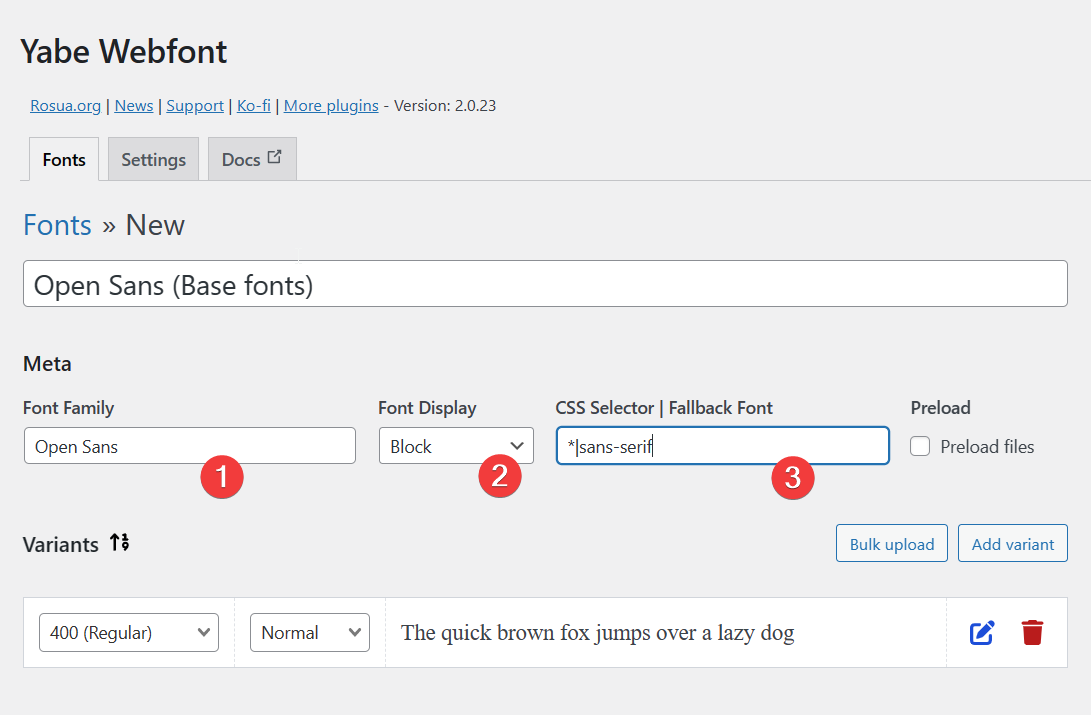Go back via the Fonts breadcrumb link
Screen dimensions: 1091x715
pyautogui.click(x=57, y=225)
